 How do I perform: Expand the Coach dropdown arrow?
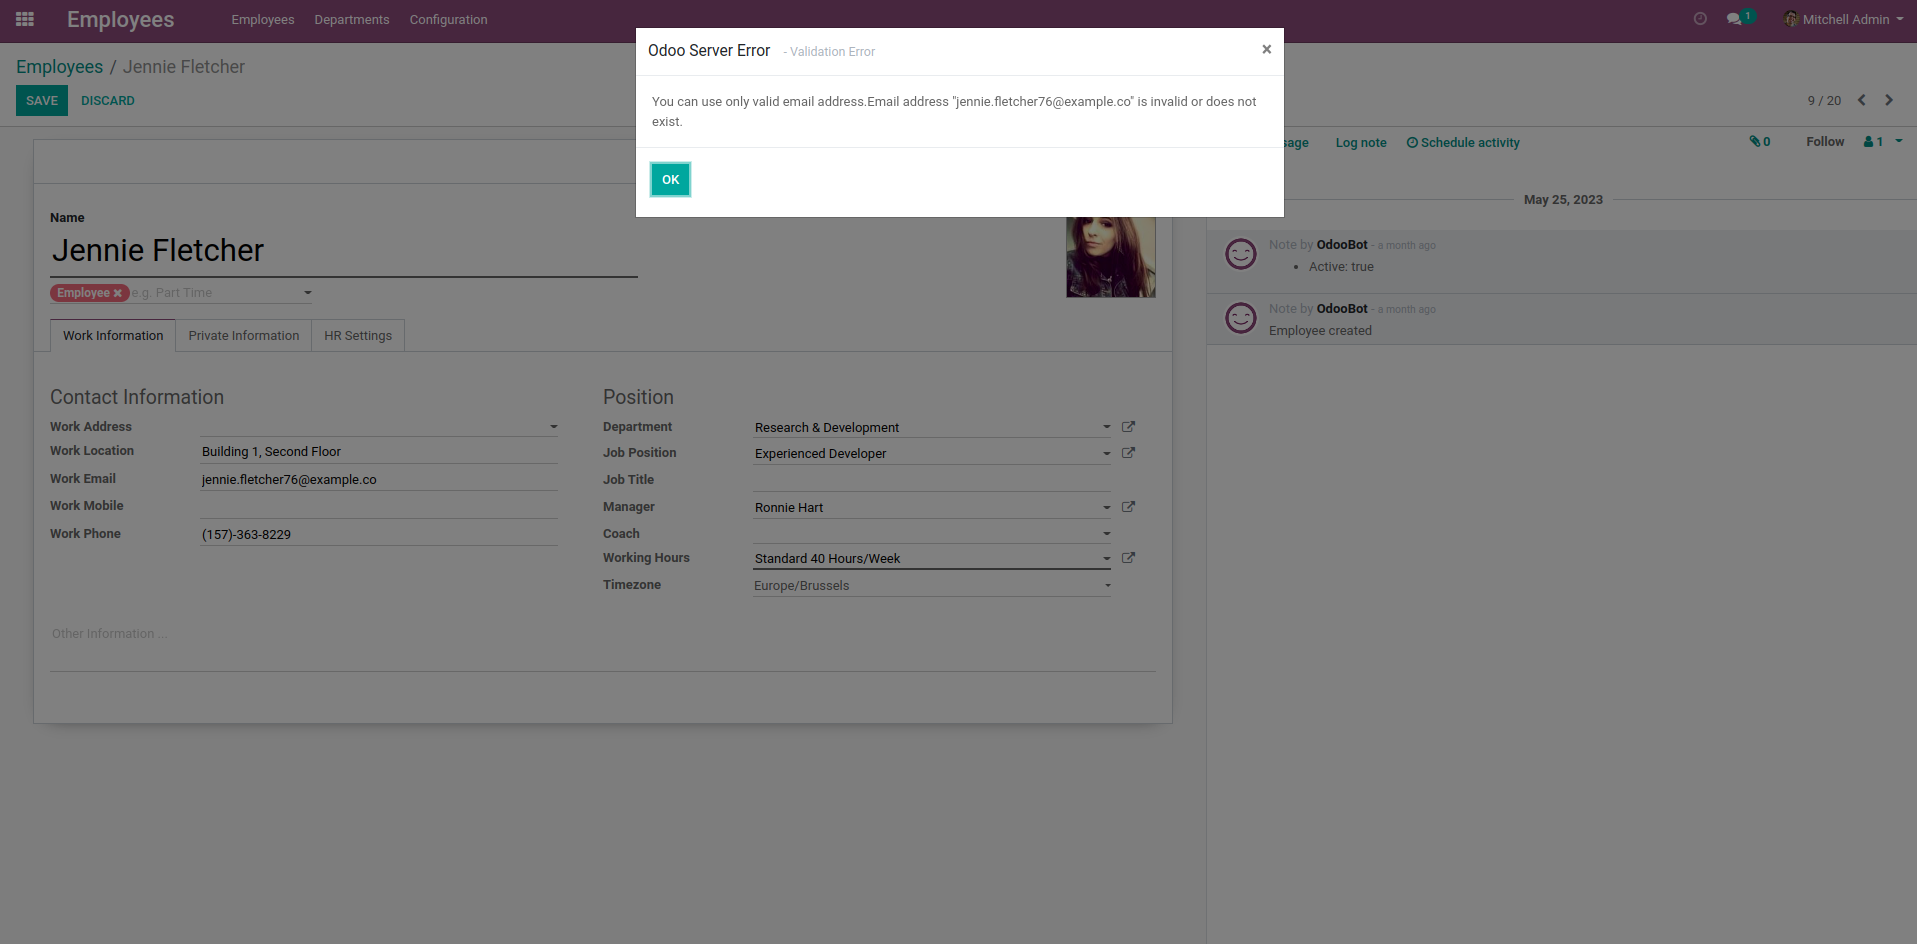click(1107, 534)
